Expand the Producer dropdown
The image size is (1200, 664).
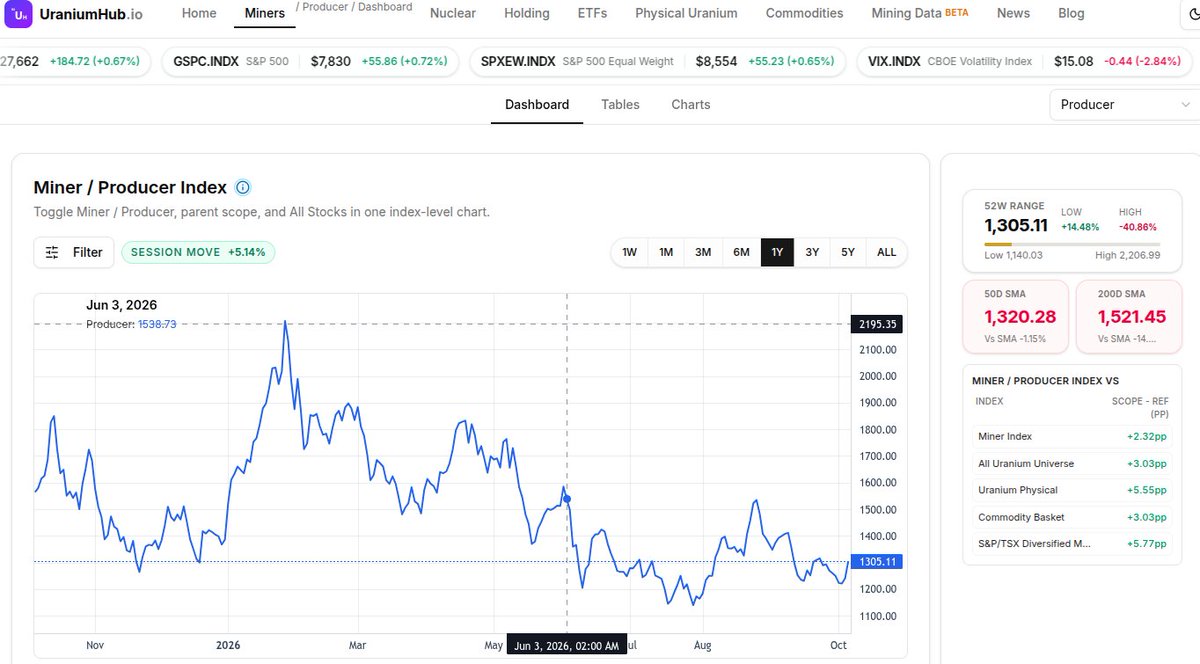(1124, 104)
